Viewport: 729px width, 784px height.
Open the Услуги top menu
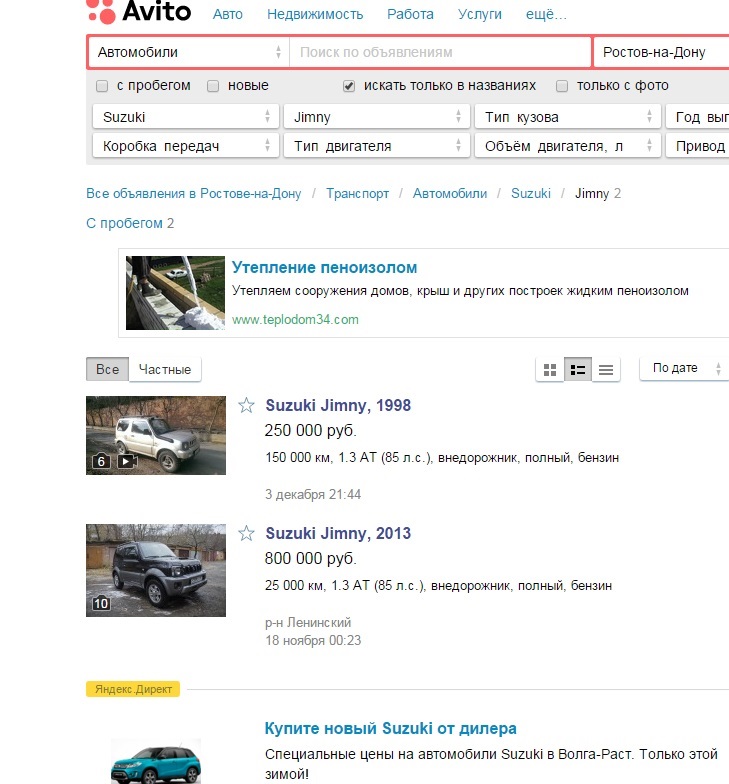[480, 14]
